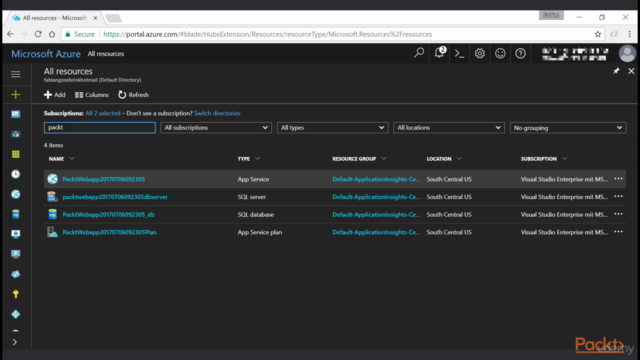Click the feedback smiley icon
This screenshot has width=640, height=360.
tap(500, 53)
